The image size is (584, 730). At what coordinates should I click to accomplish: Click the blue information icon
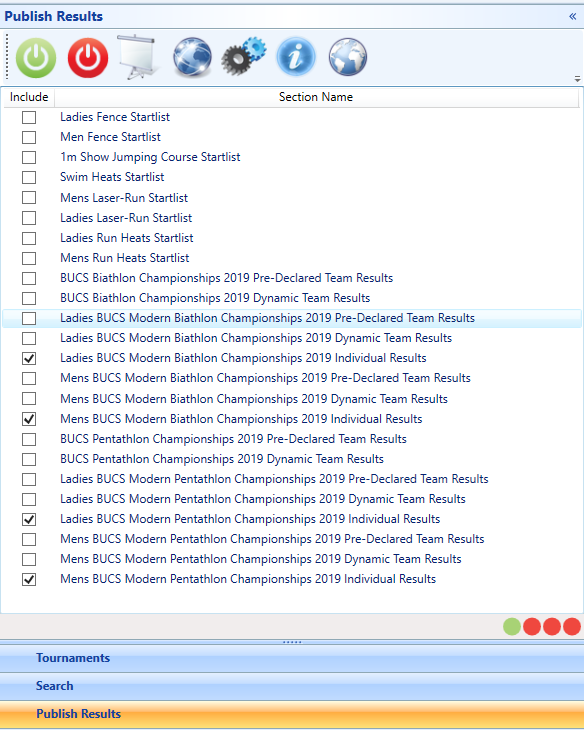coord(296,57)
